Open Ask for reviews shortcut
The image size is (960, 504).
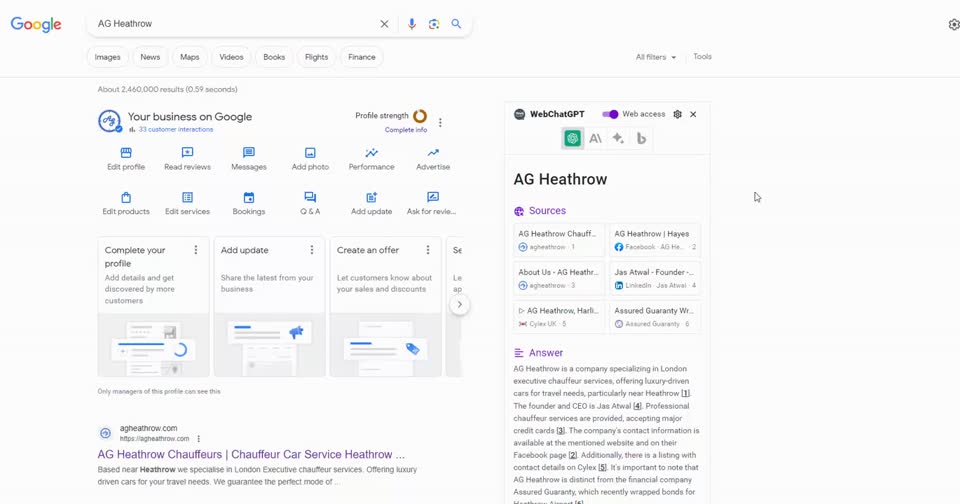coord(432,203)
